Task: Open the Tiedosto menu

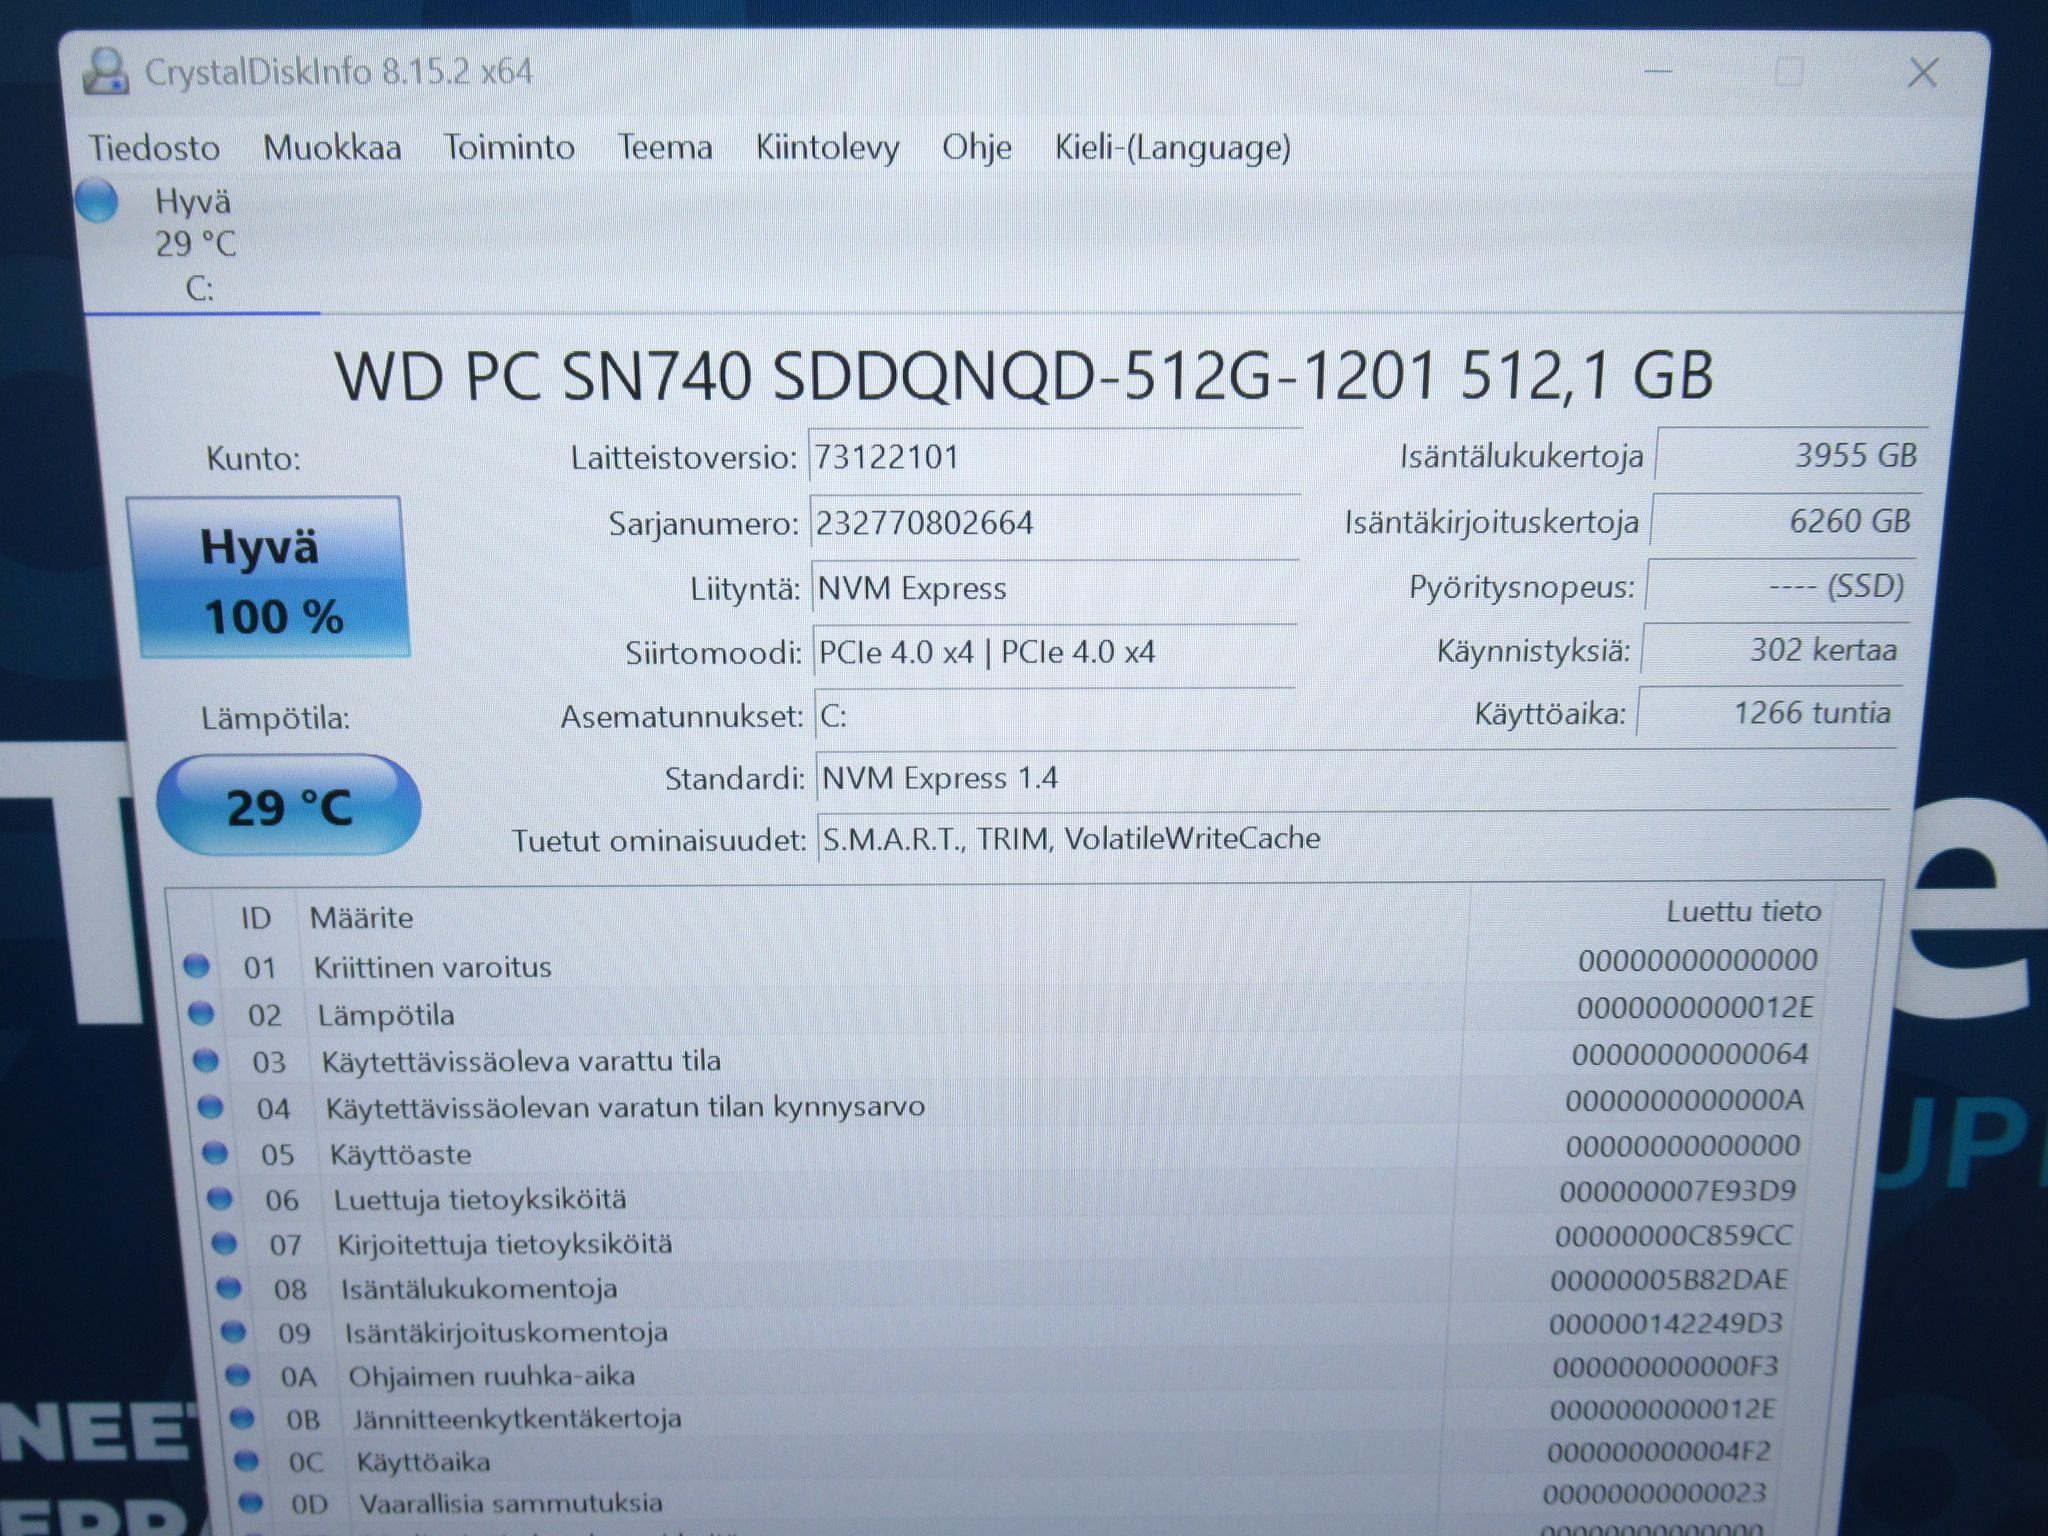Action: point(154,148)
